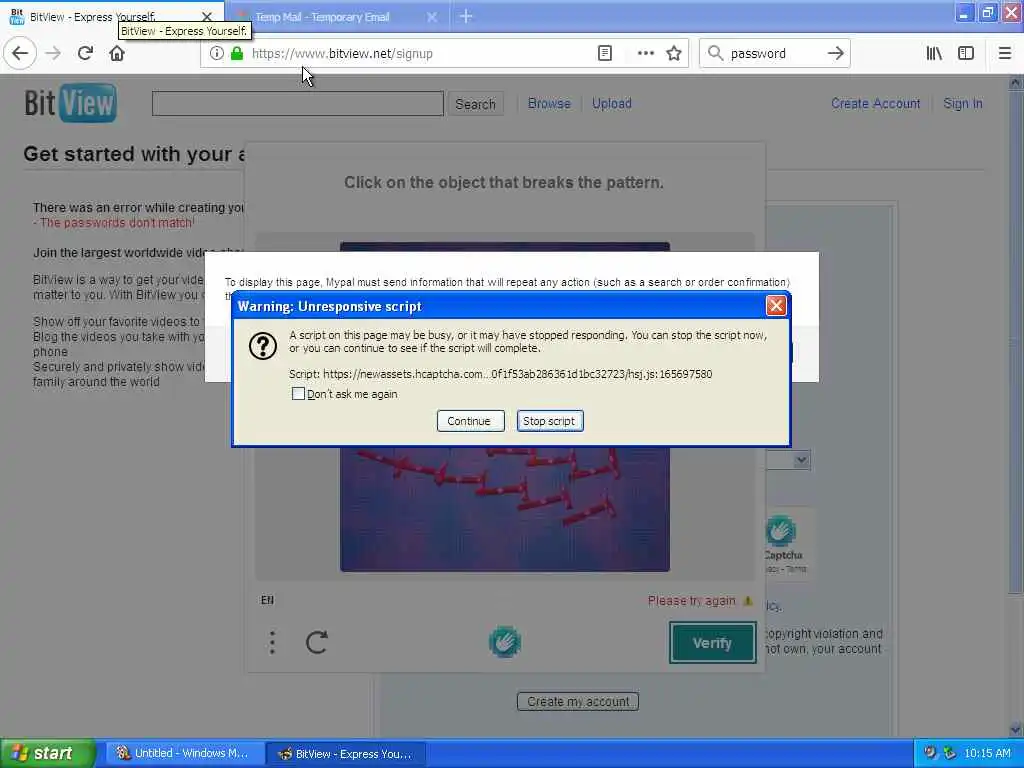Click the passwords don't match error text
This screenshot has width=1024, height=768.
pos(114,223)
